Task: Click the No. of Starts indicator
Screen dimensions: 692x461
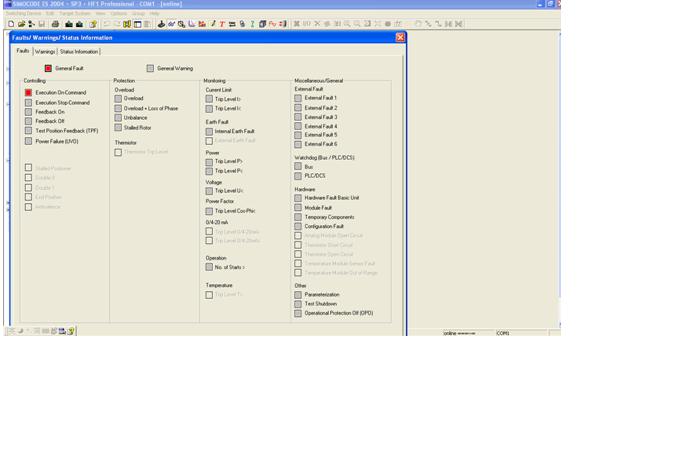Action: (x=209, y=267)
